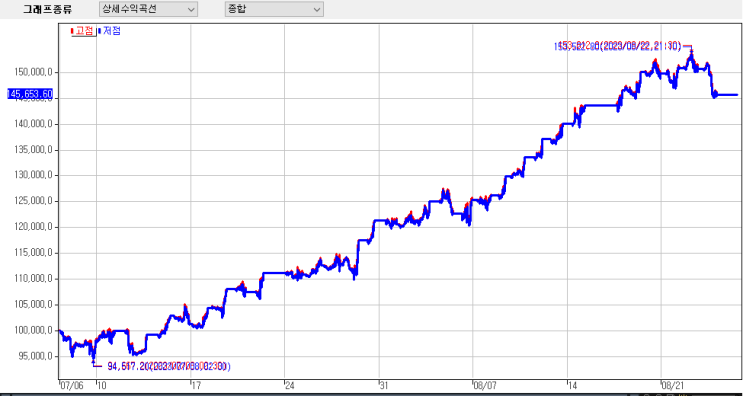This screenshot has height=396, width=743.
Task: Open the 상세수익곡선 graph type dropdown
Action: click(148, 9)
